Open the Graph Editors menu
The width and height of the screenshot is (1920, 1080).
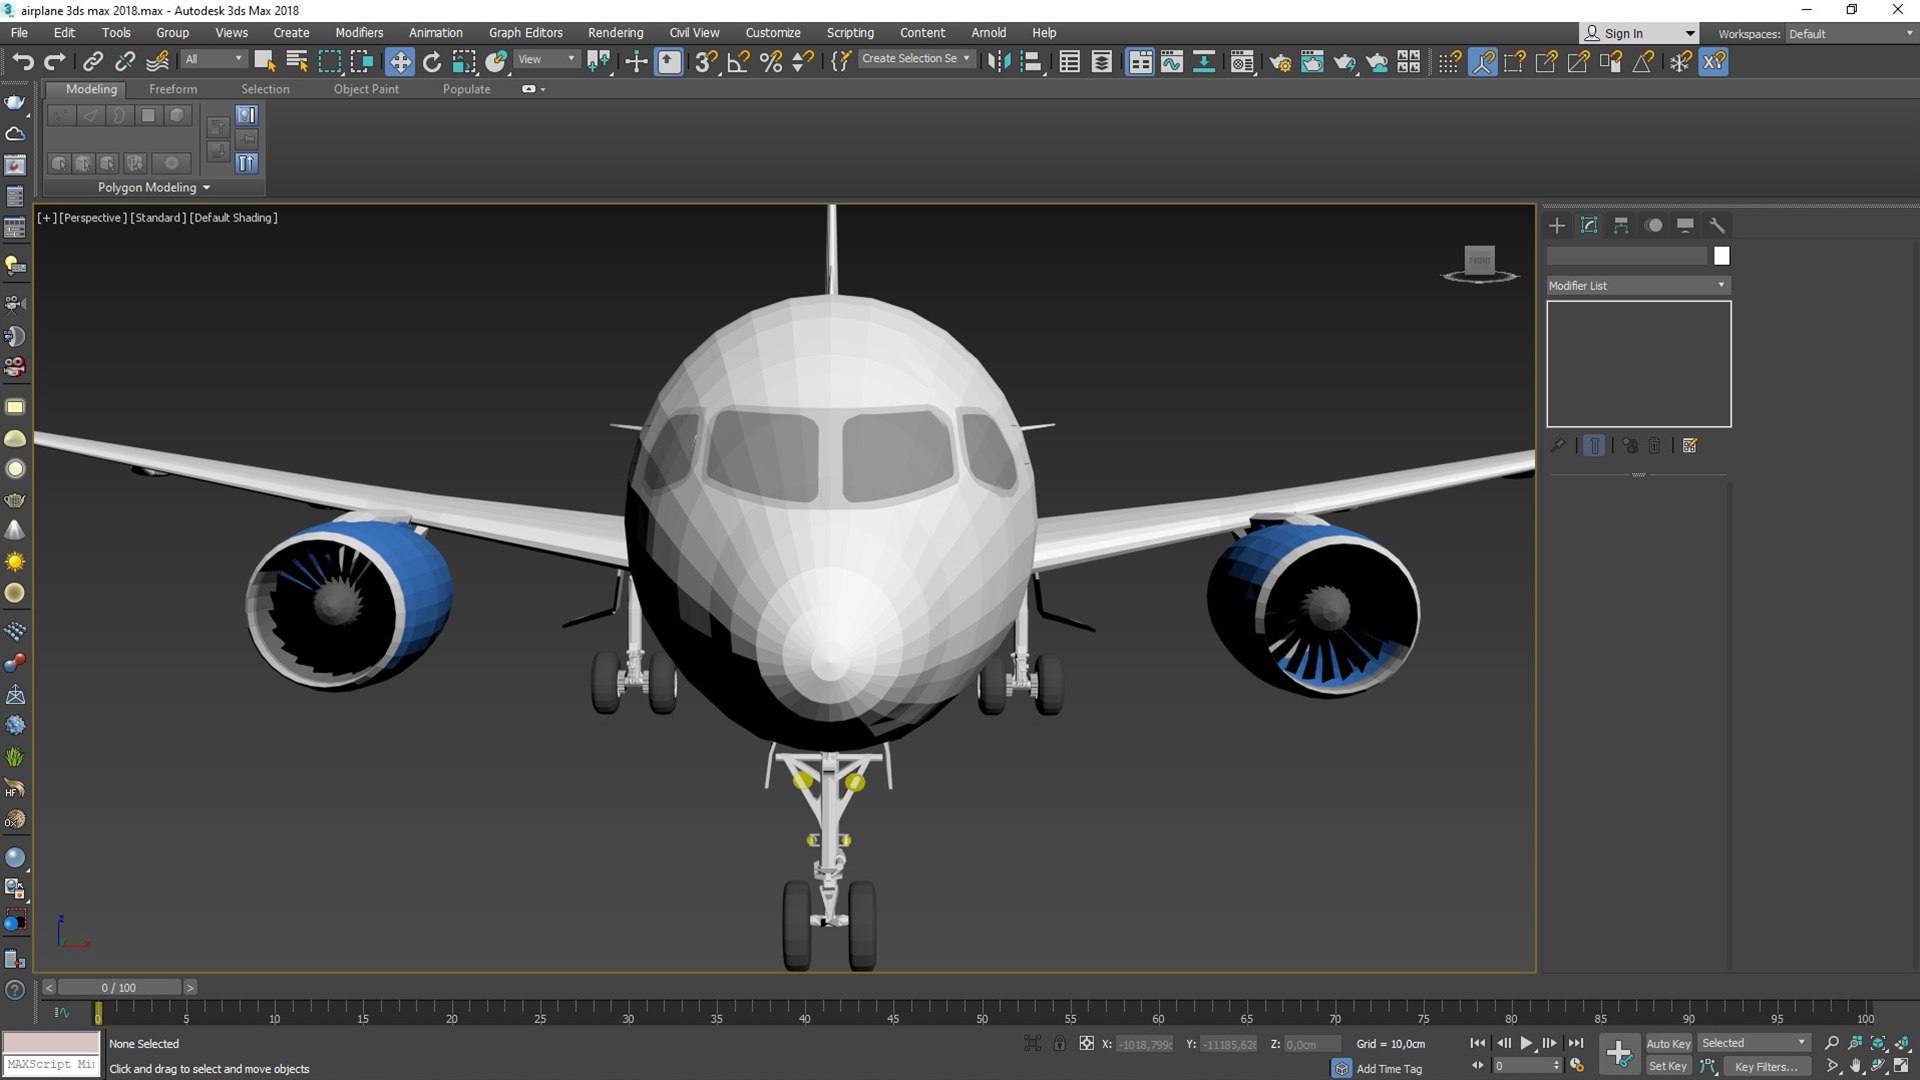525,33
